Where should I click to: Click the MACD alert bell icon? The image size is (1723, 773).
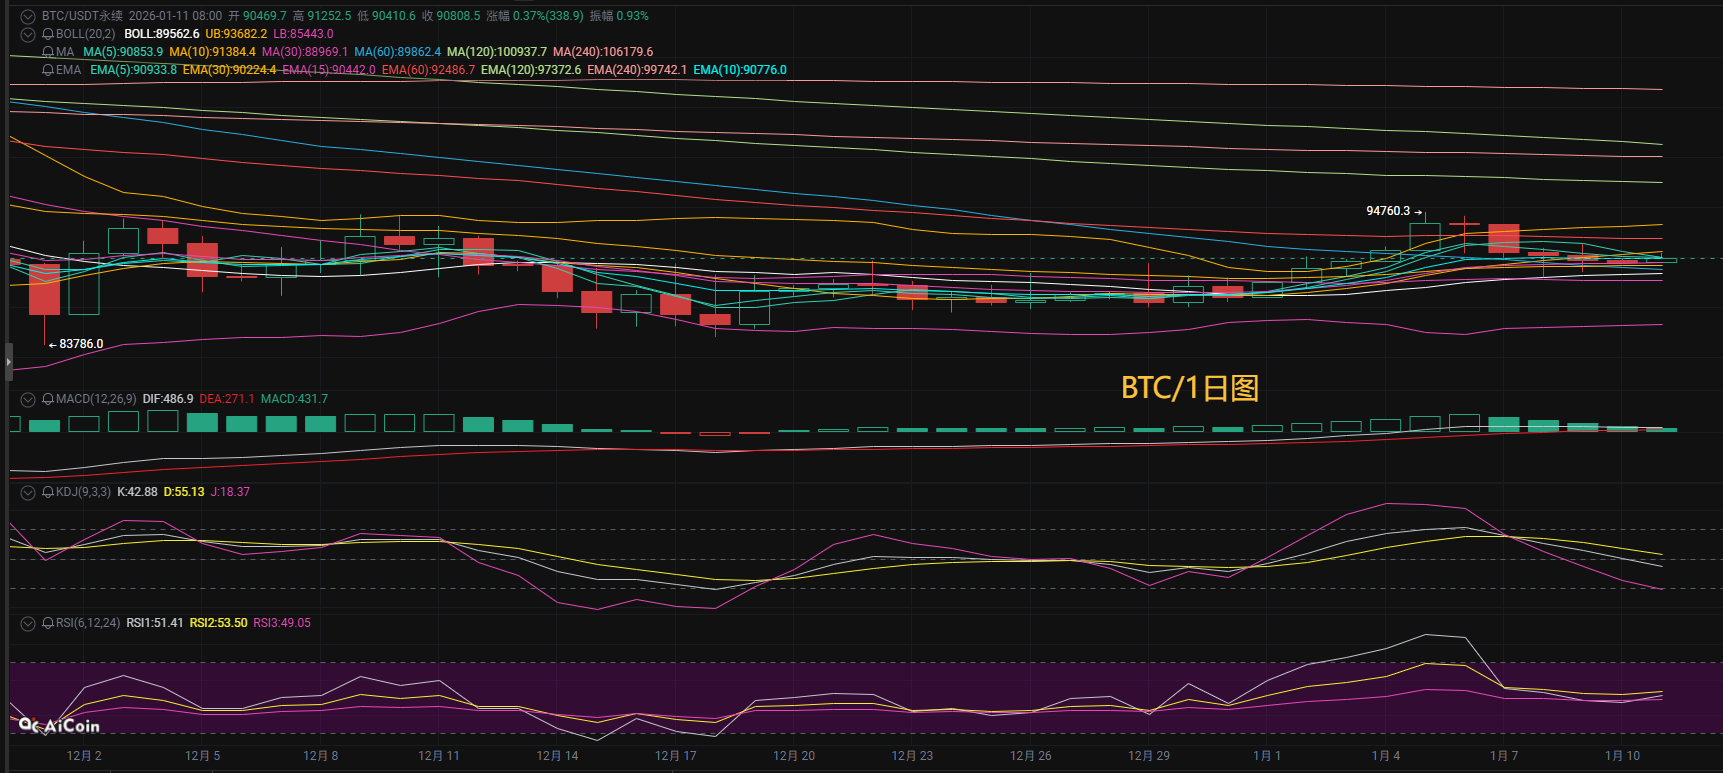[48, 399]
